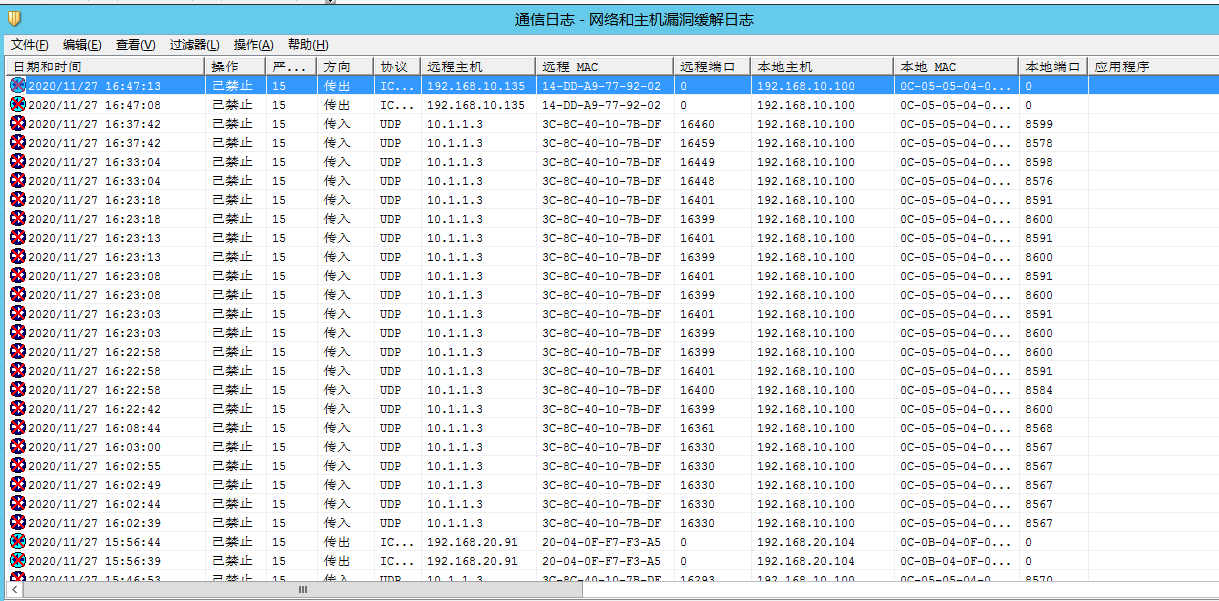The image size is (1219, 601).
Task: Open the 帮助(H) menu
Action: [307, 45]
